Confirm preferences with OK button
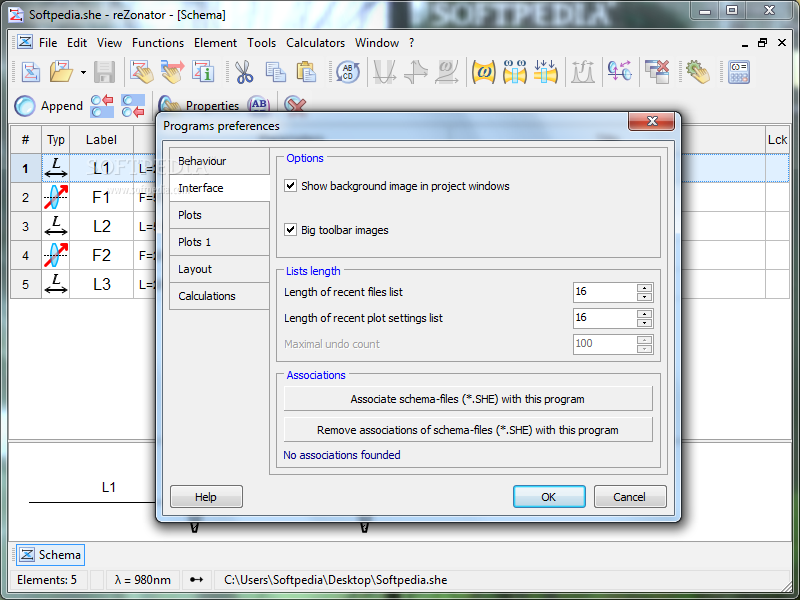This screenshot has width=800, height=600. point(549,496)
